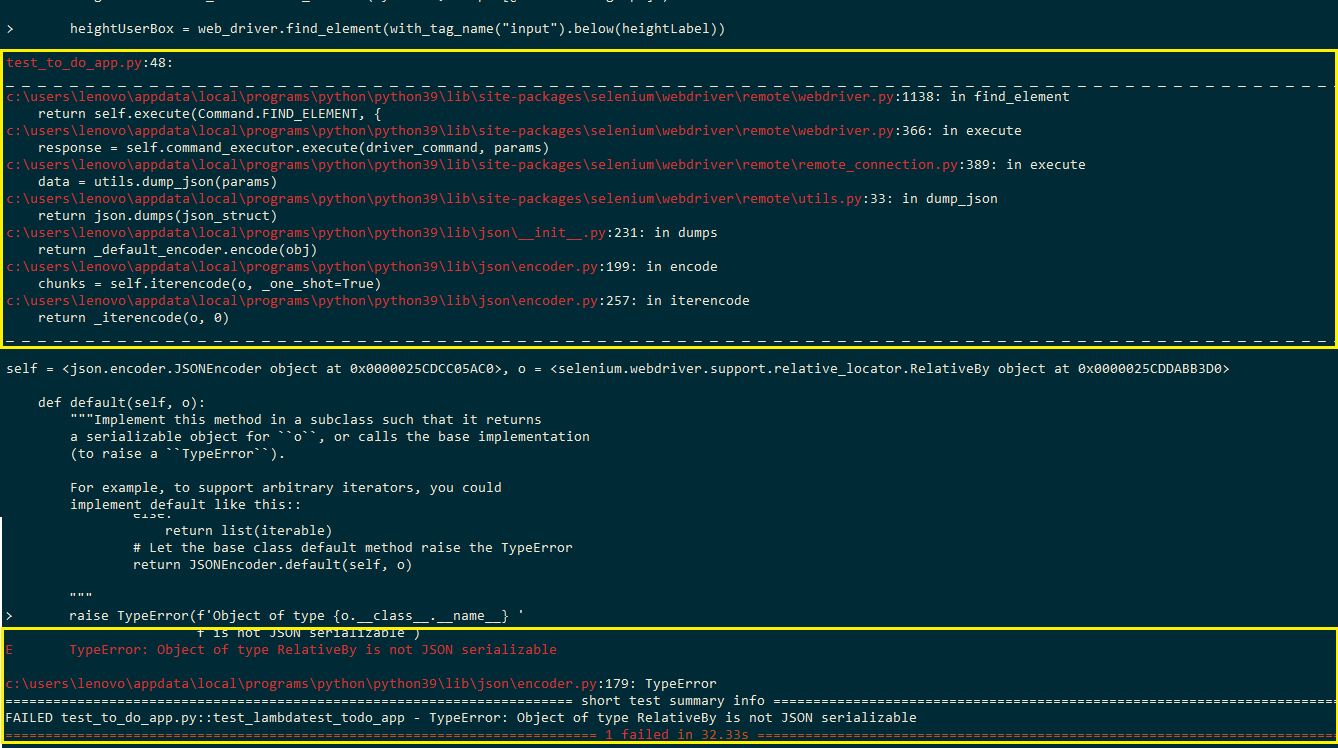Image resolution: width=1338 pixels, height=748 pixels.
Task: Click the encoder.py:257 in iterencode path
Action: point(377,301)
